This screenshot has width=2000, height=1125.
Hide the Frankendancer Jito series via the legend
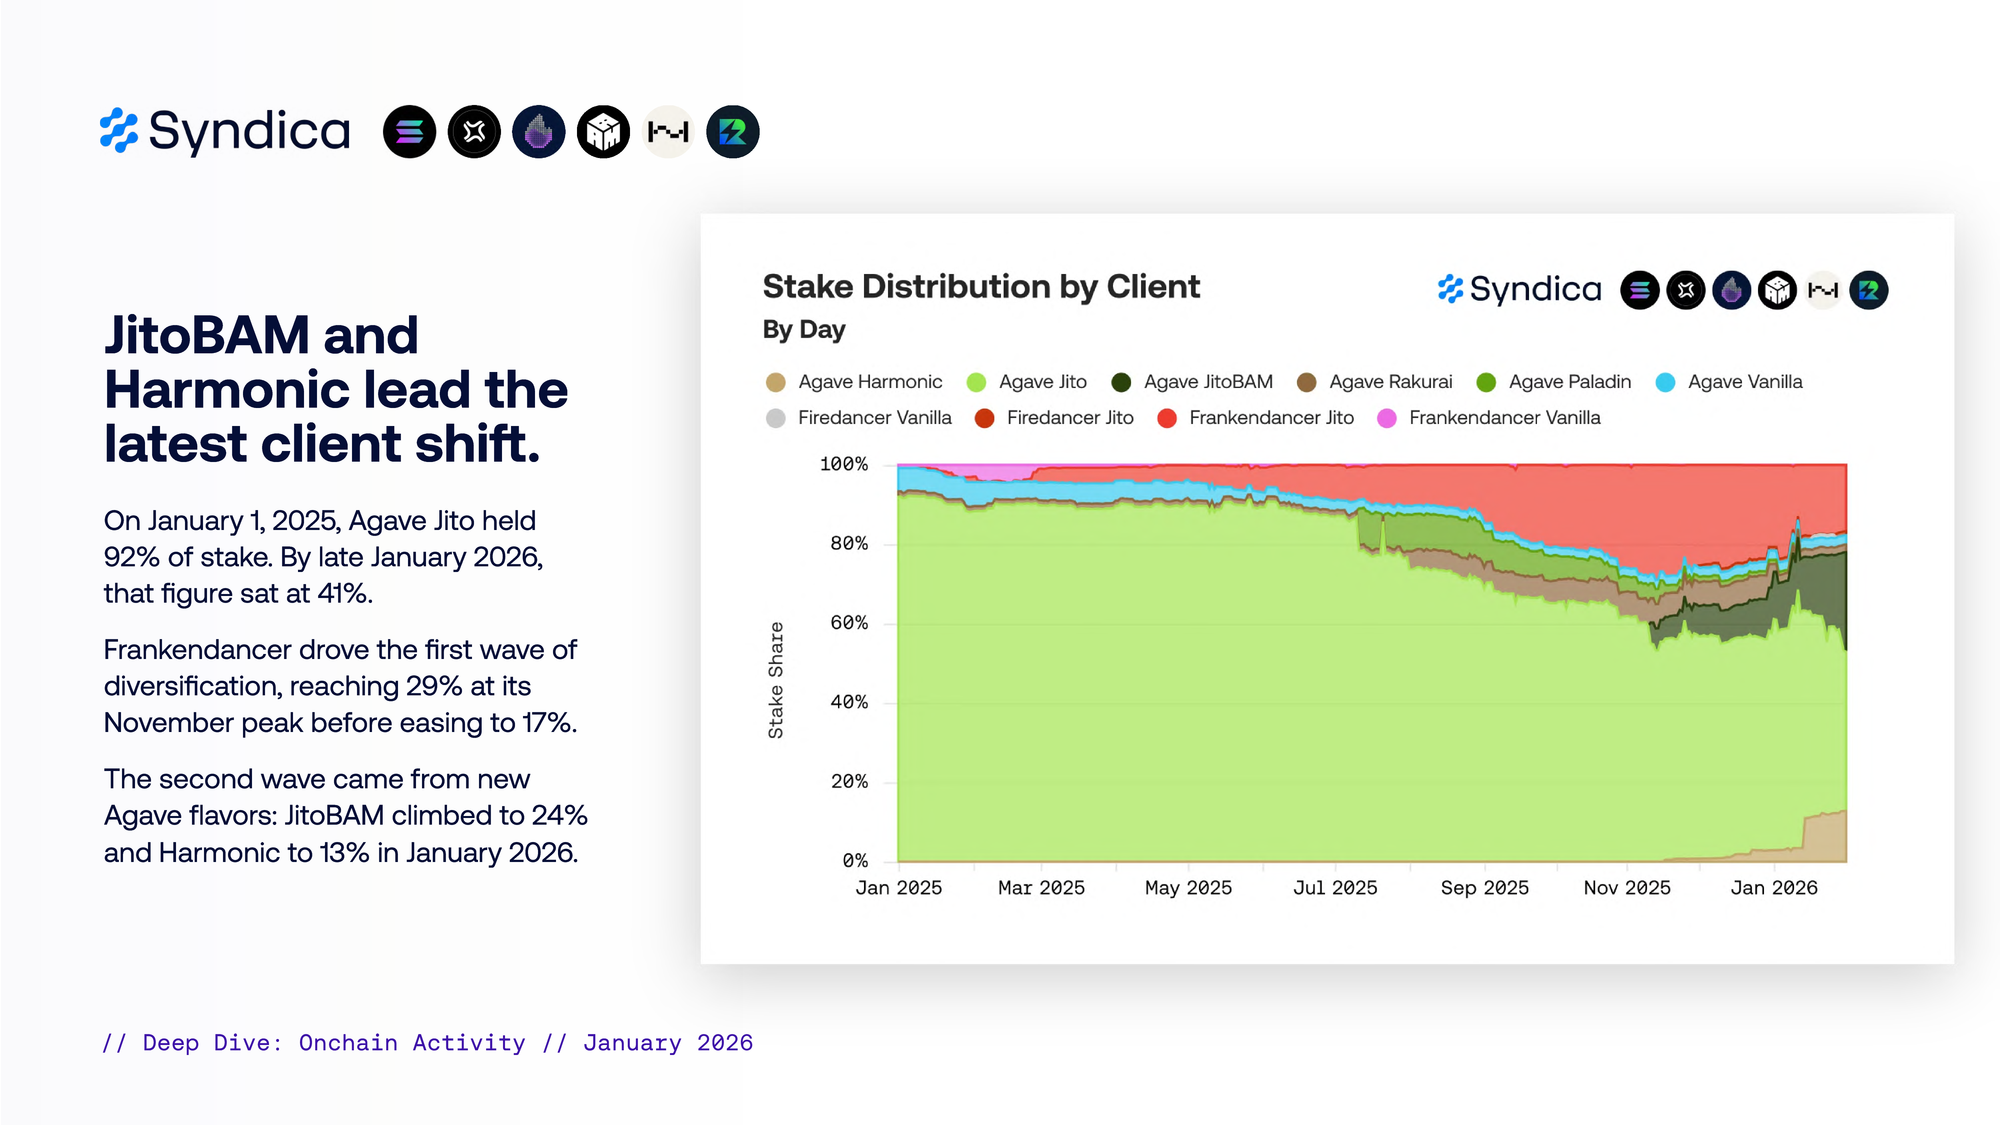pyautogui.click(x=1270, y=418)
